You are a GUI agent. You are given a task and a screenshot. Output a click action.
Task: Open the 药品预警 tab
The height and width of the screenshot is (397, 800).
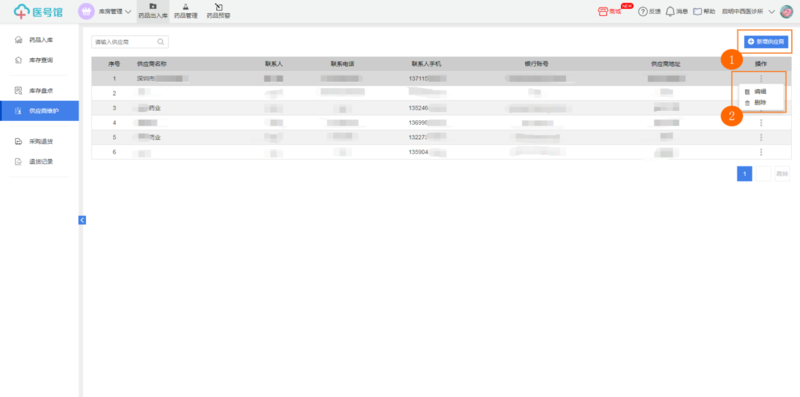pos(218,11)
